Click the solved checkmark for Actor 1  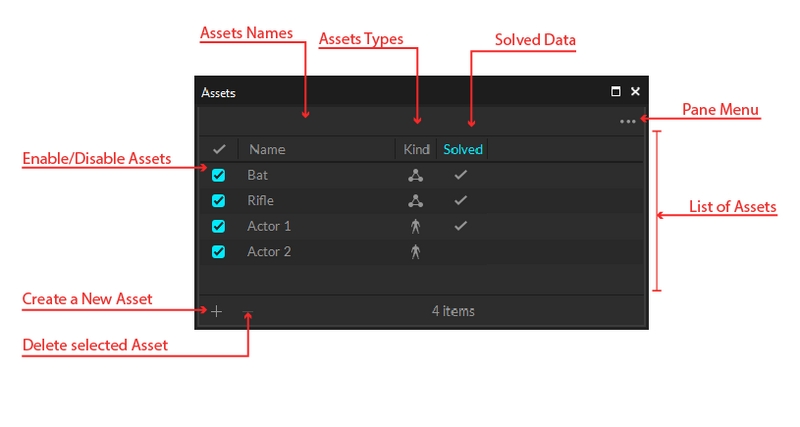(460, 226)
